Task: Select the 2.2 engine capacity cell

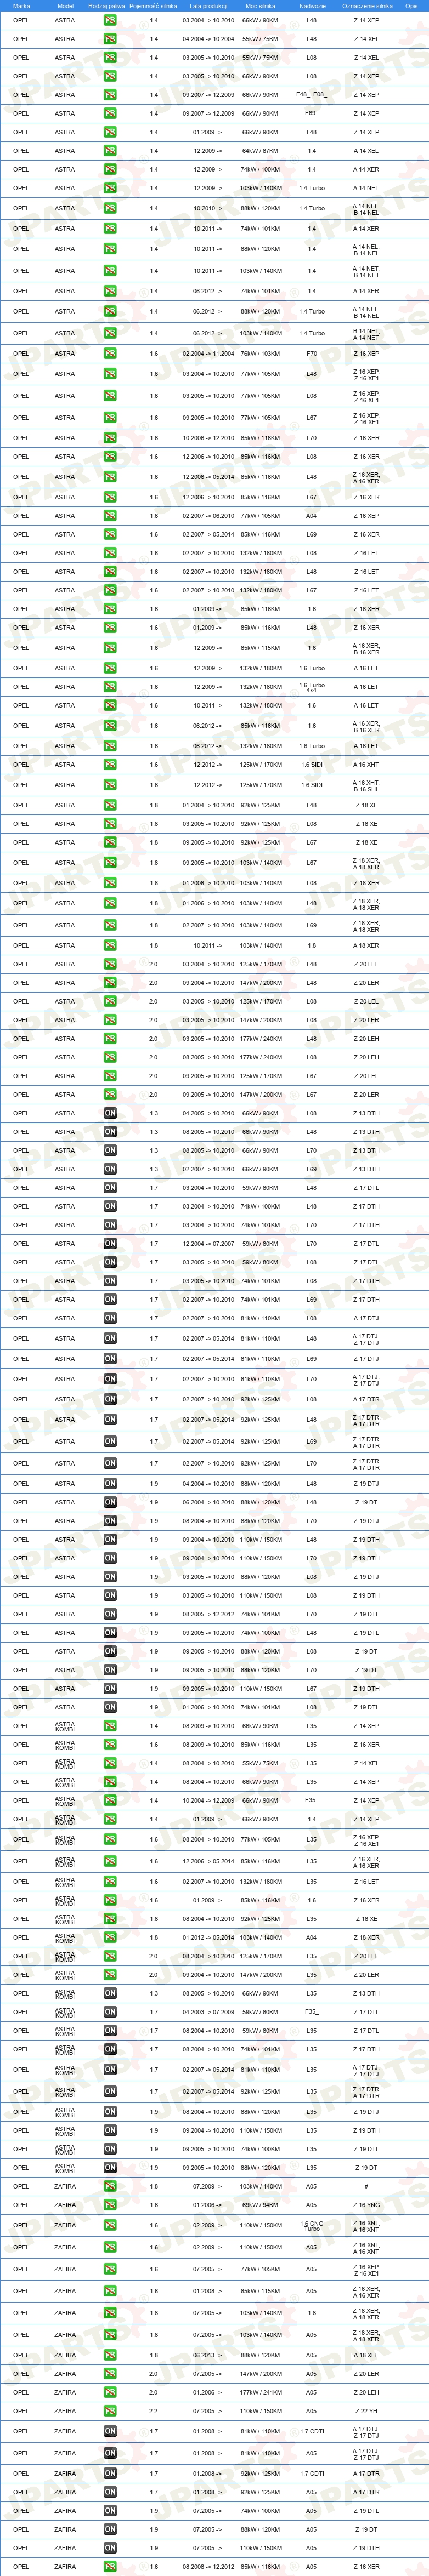Action: pos(153,2411)
